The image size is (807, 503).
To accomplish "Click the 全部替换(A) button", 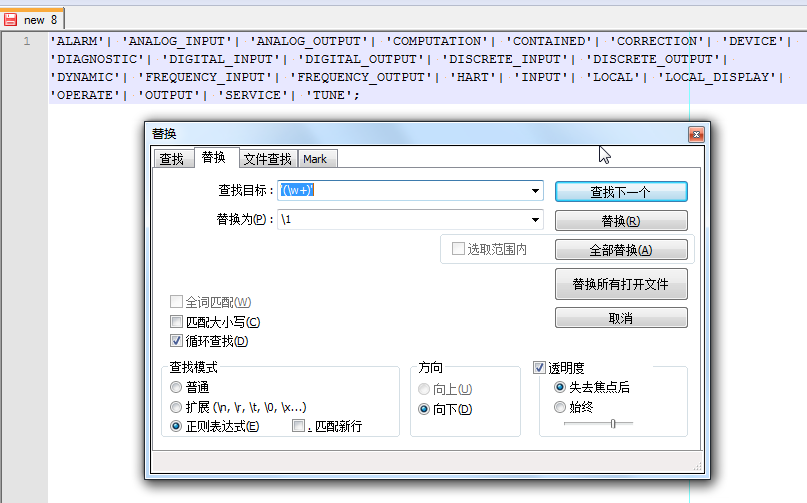I will (x=621, y=250).
